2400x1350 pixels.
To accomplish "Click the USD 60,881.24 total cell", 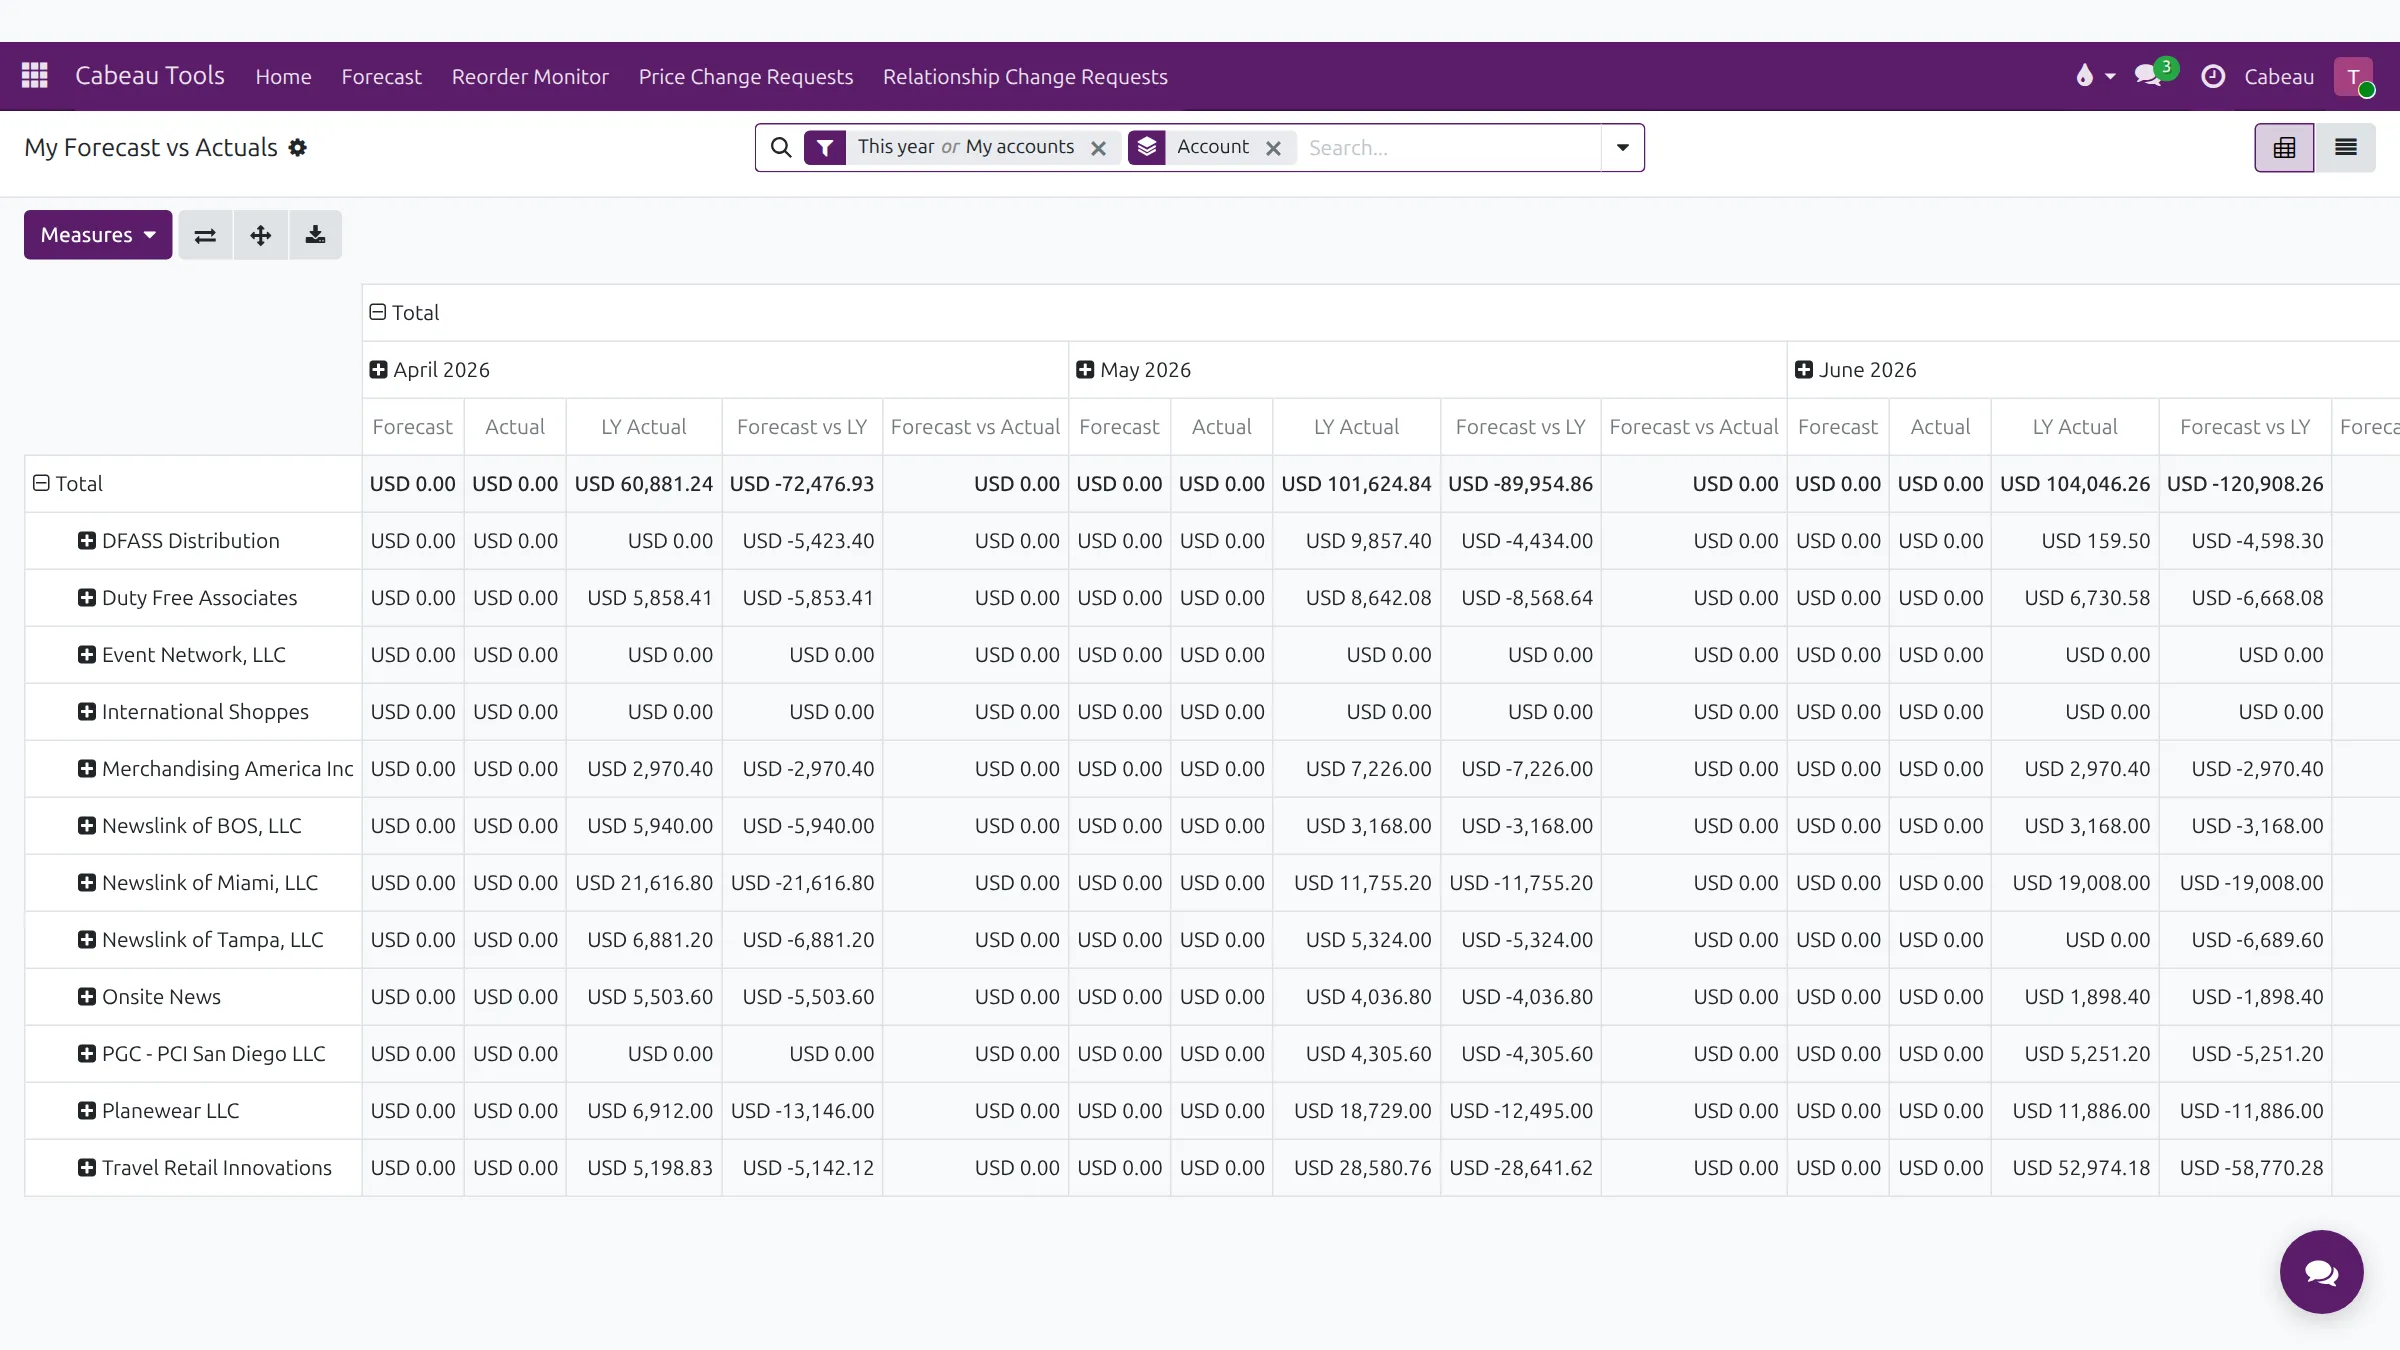I will coord(644,484).
